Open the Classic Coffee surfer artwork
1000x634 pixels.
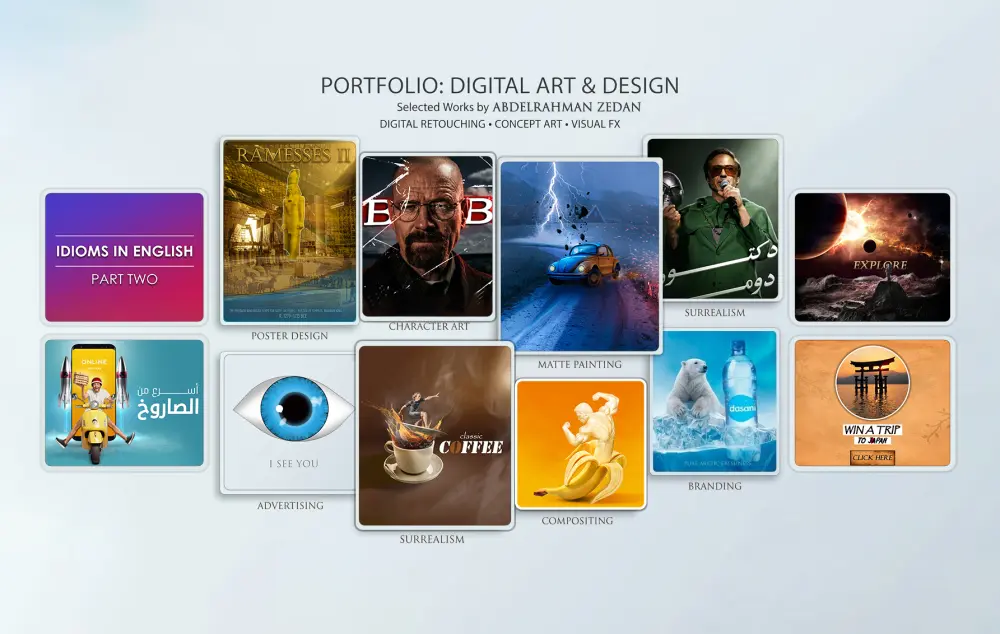pos(435,436)
